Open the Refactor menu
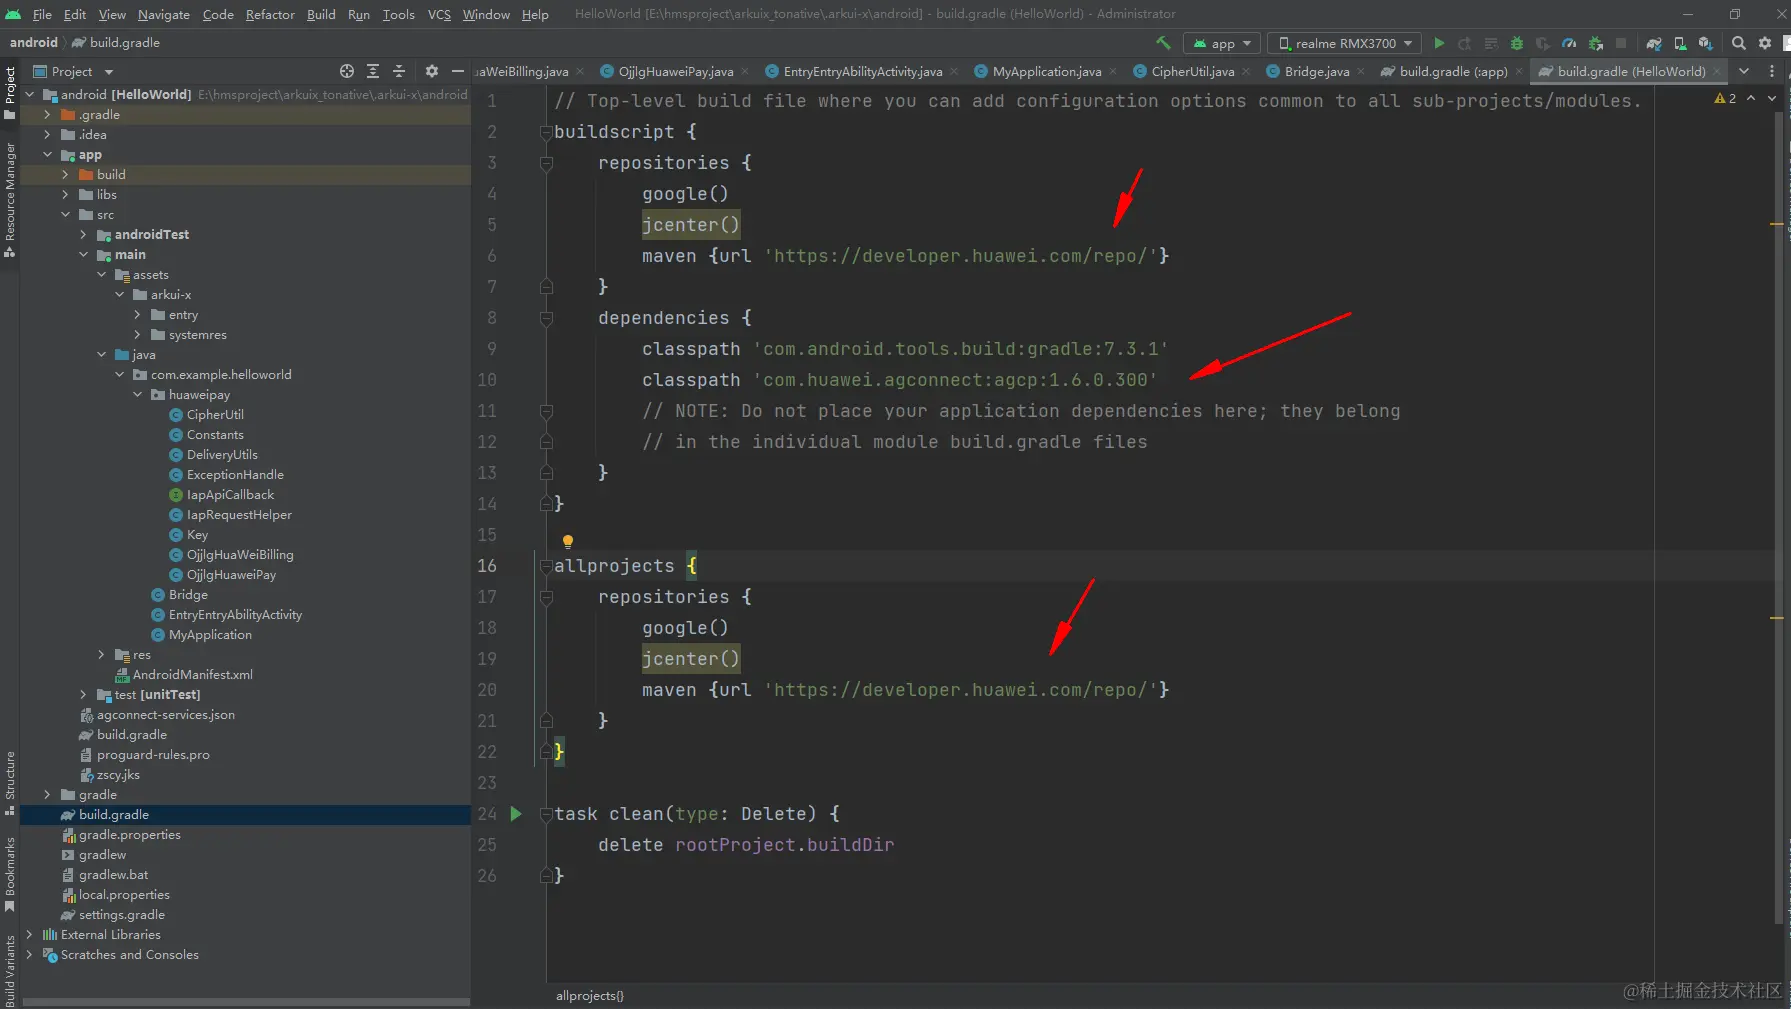1791x1009 pixels. pyautogui.click(x=270, y=14)
